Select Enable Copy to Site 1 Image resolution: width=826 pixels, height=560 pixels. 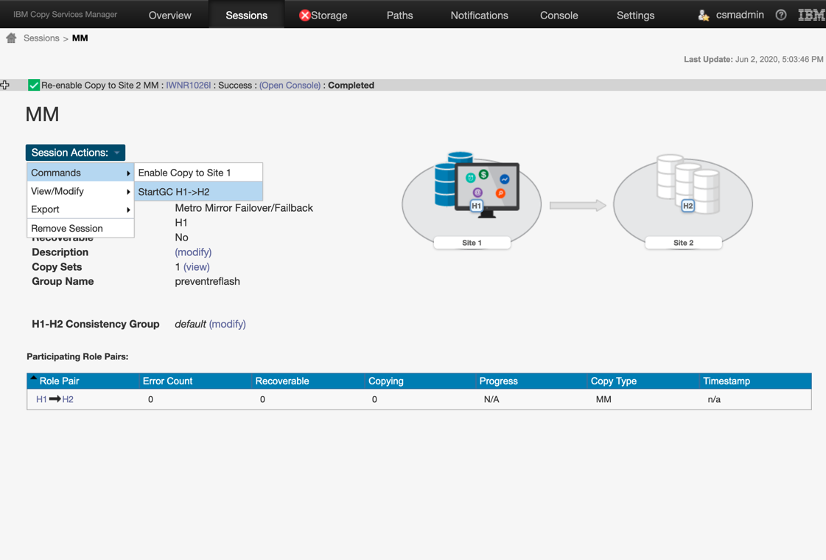(199, 173)
